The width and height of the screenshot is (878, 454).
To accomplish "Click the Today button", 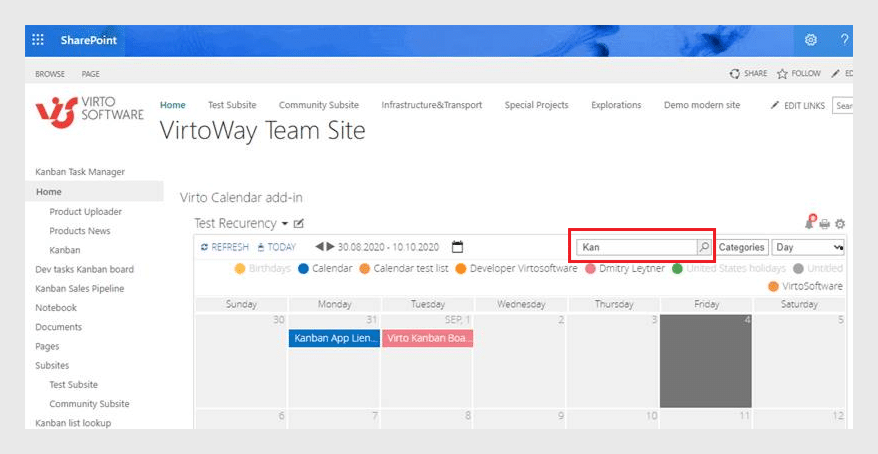I will [x=277, y=247].
